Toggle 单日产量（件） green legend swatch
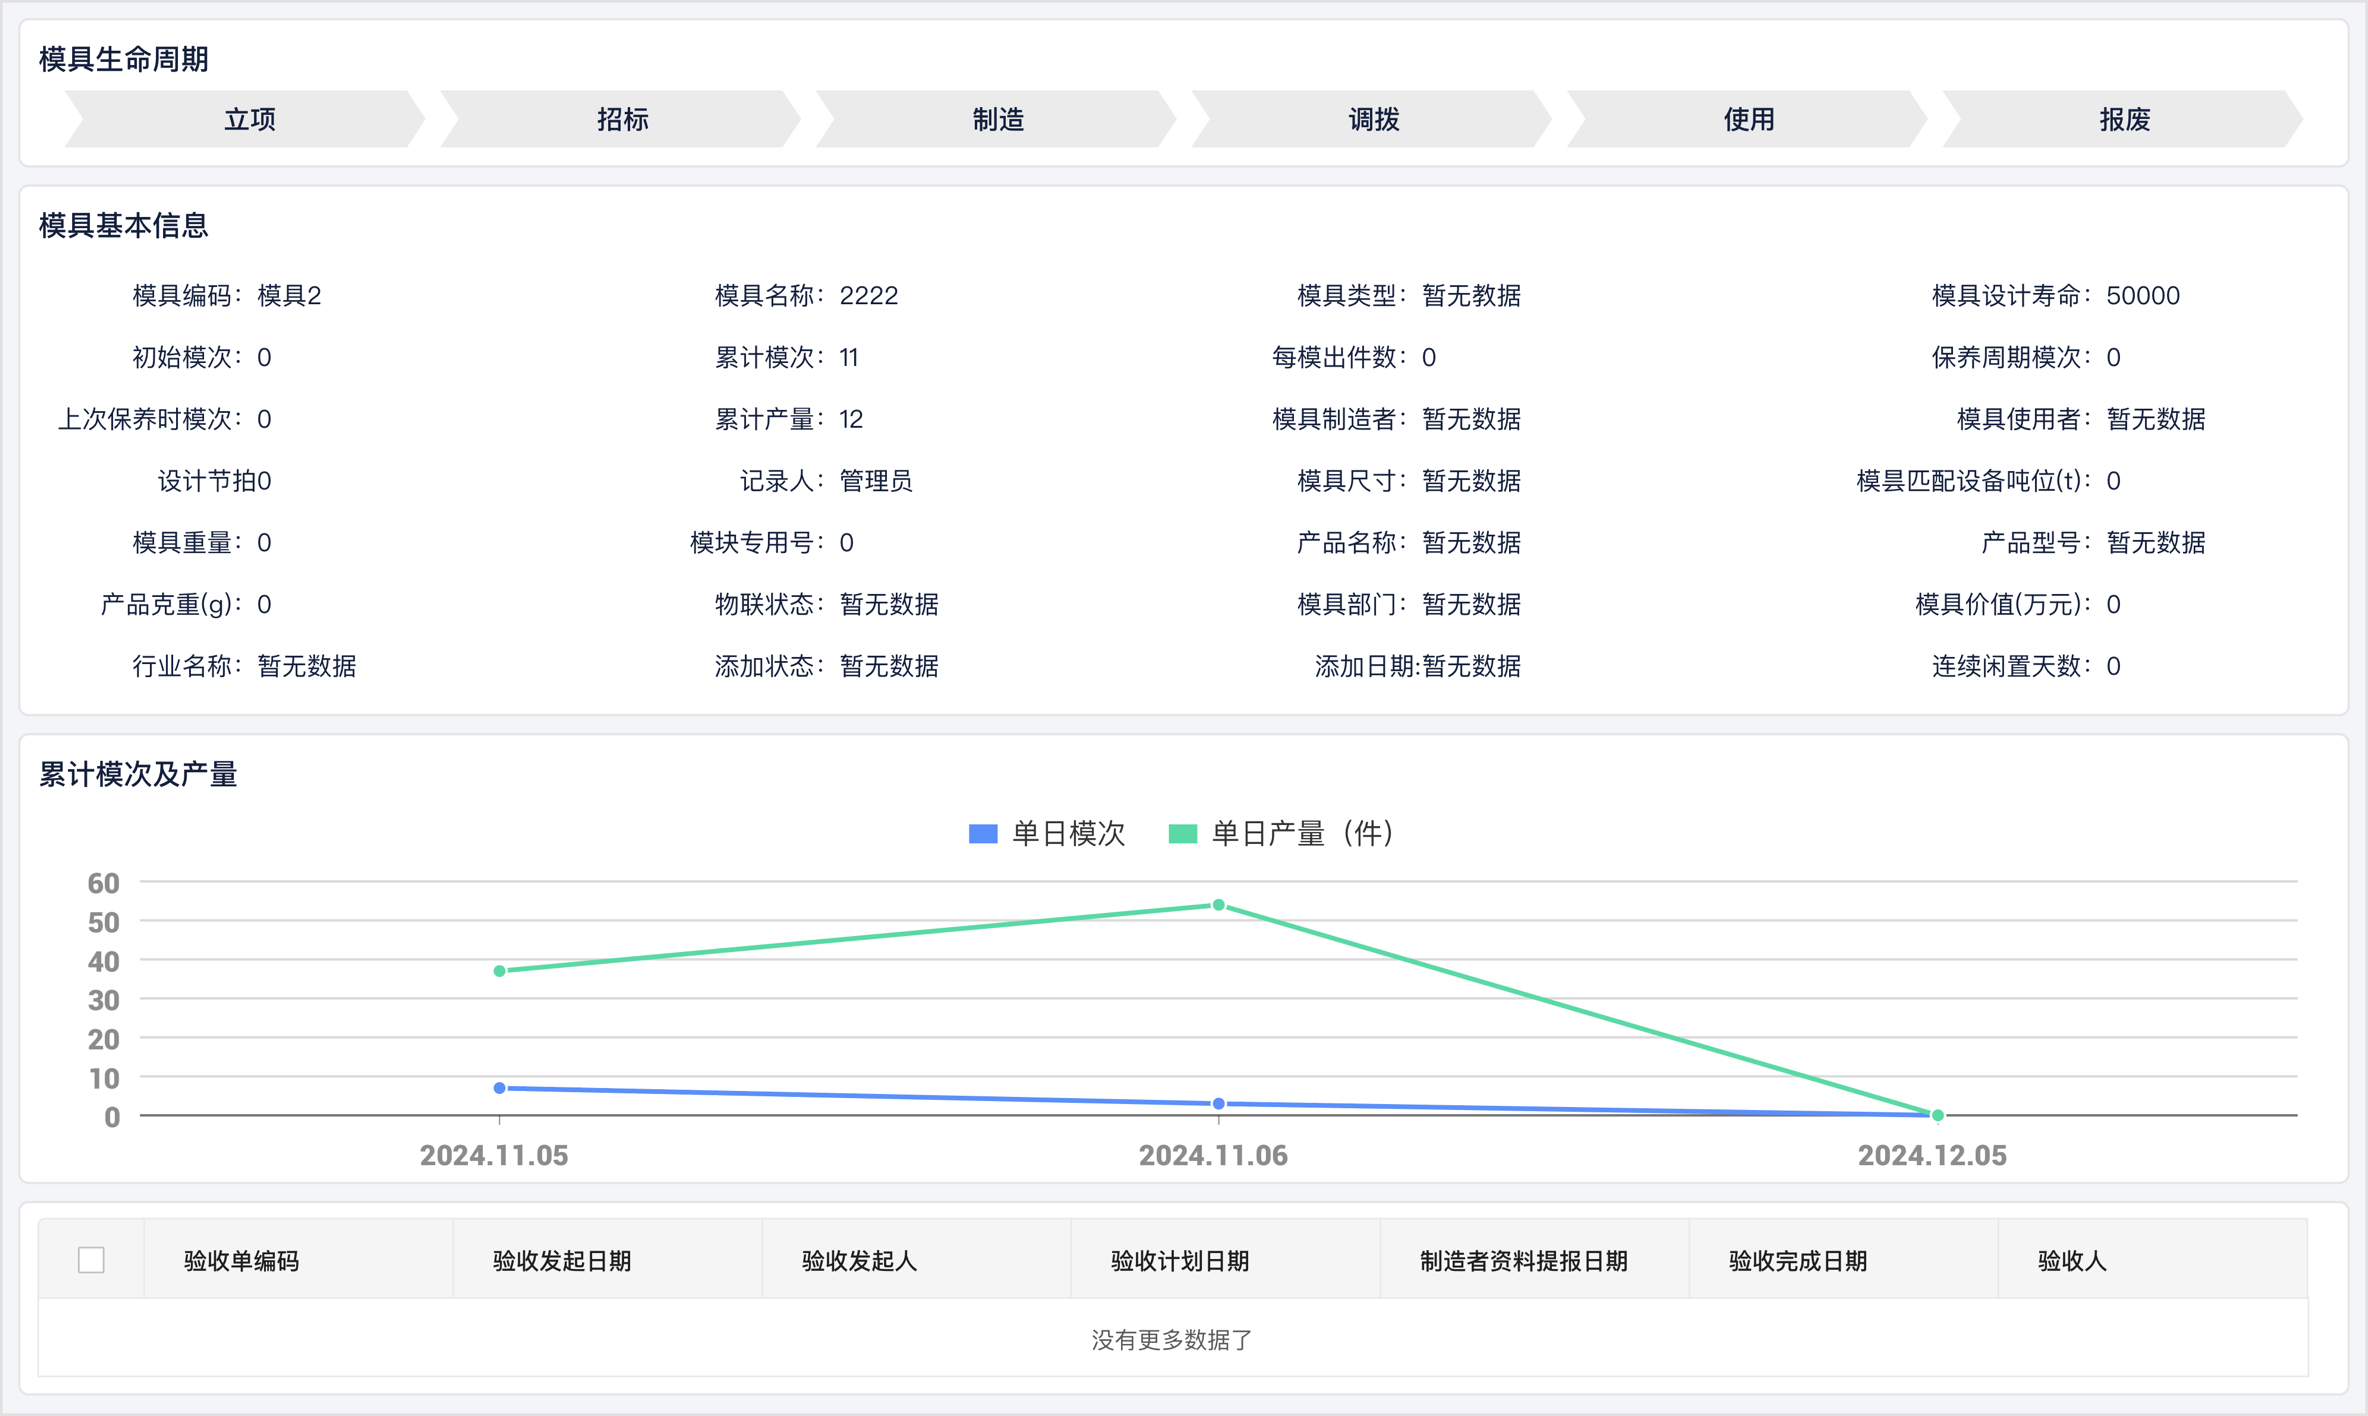This screenshot has height=1416, width=2368. click(x=1183, y=834)
